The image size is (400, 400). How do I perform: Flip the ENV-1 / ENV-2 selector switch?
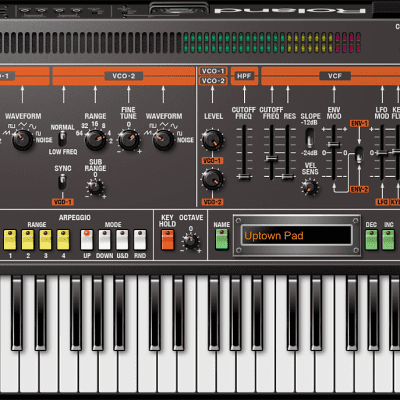point(359,155)
